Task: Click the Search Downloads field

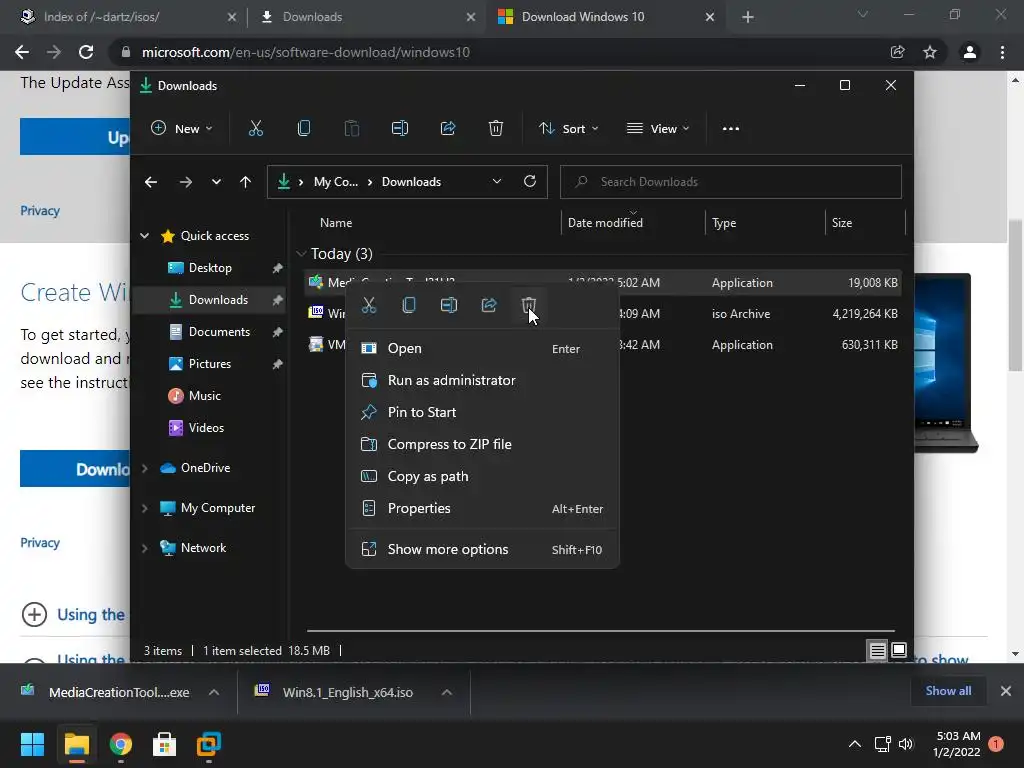Action: [x=731, y=182]
